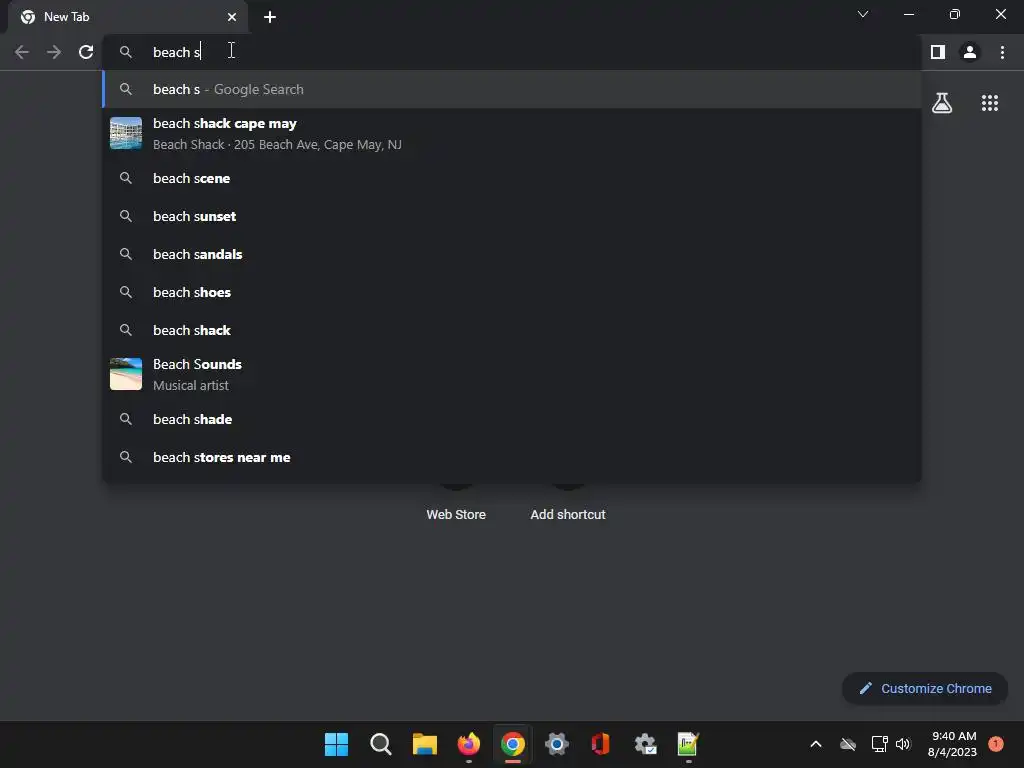
Task: Select the plain 'beach shack' suggestion
Action: pos(512,330)
